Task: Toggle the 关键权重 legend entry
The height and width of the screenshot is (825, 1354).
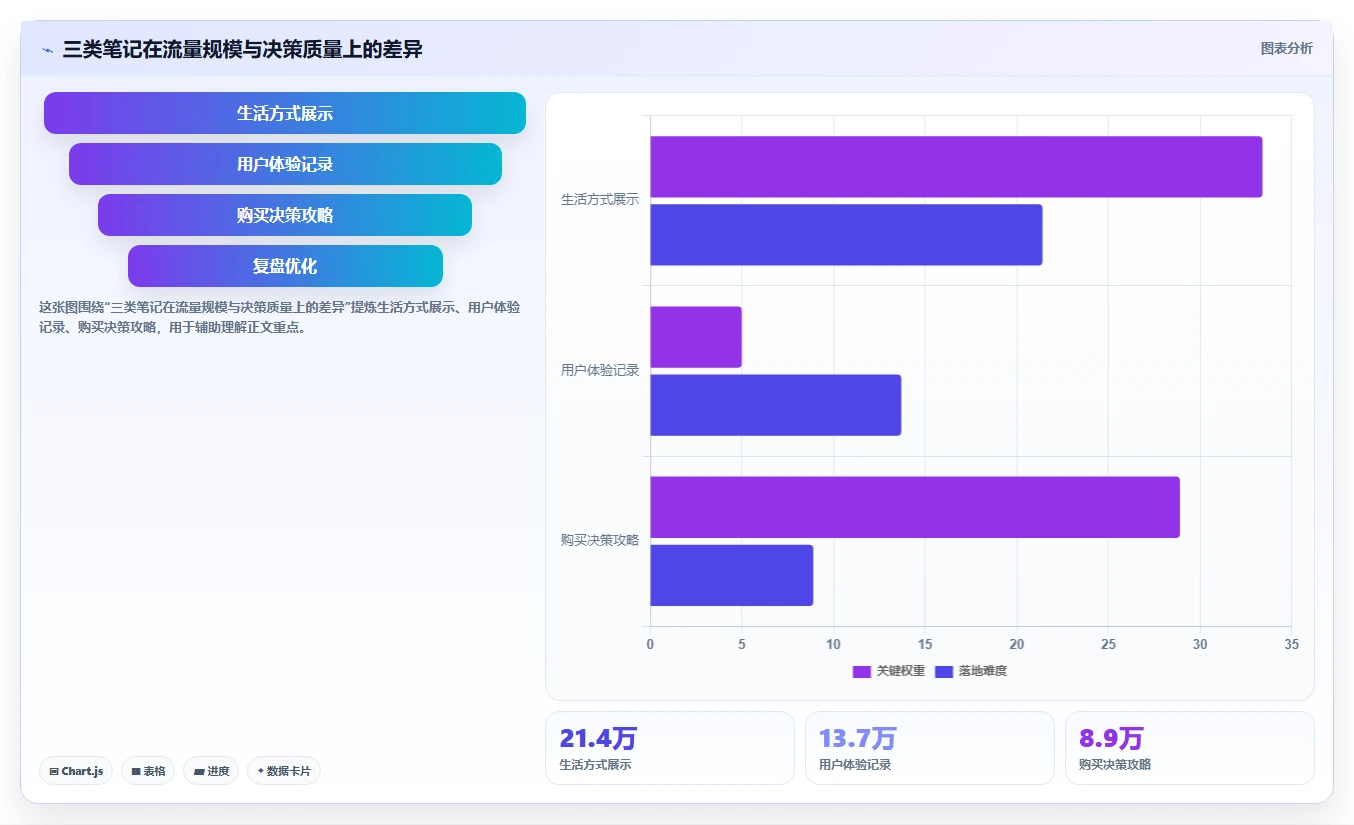Action: [x=888, y=671]
